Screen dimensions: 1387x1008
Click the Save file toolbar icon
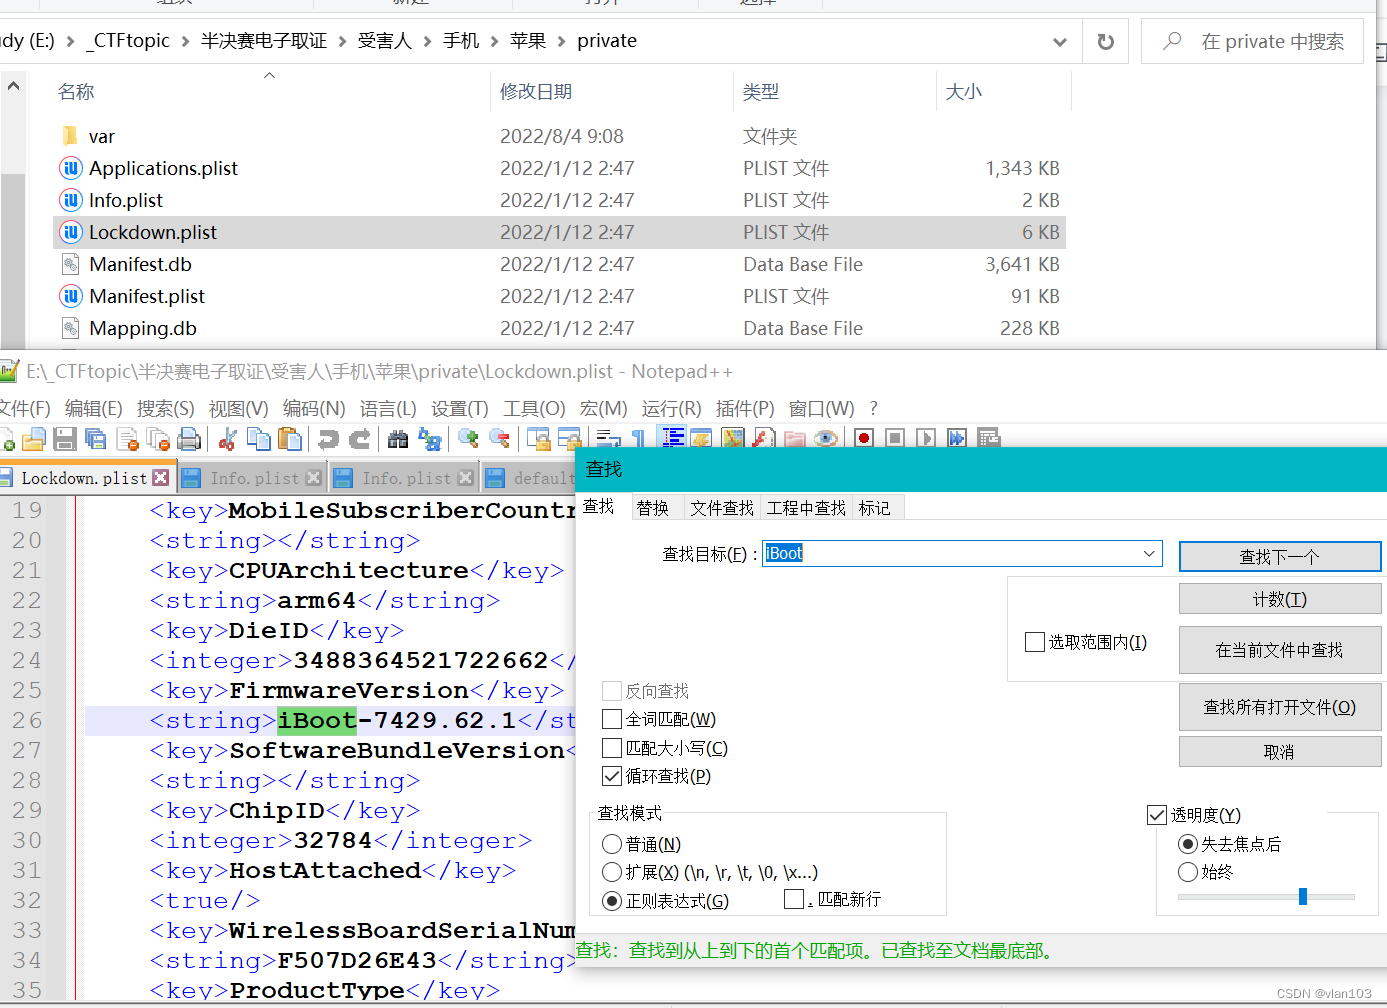point(65,439)
